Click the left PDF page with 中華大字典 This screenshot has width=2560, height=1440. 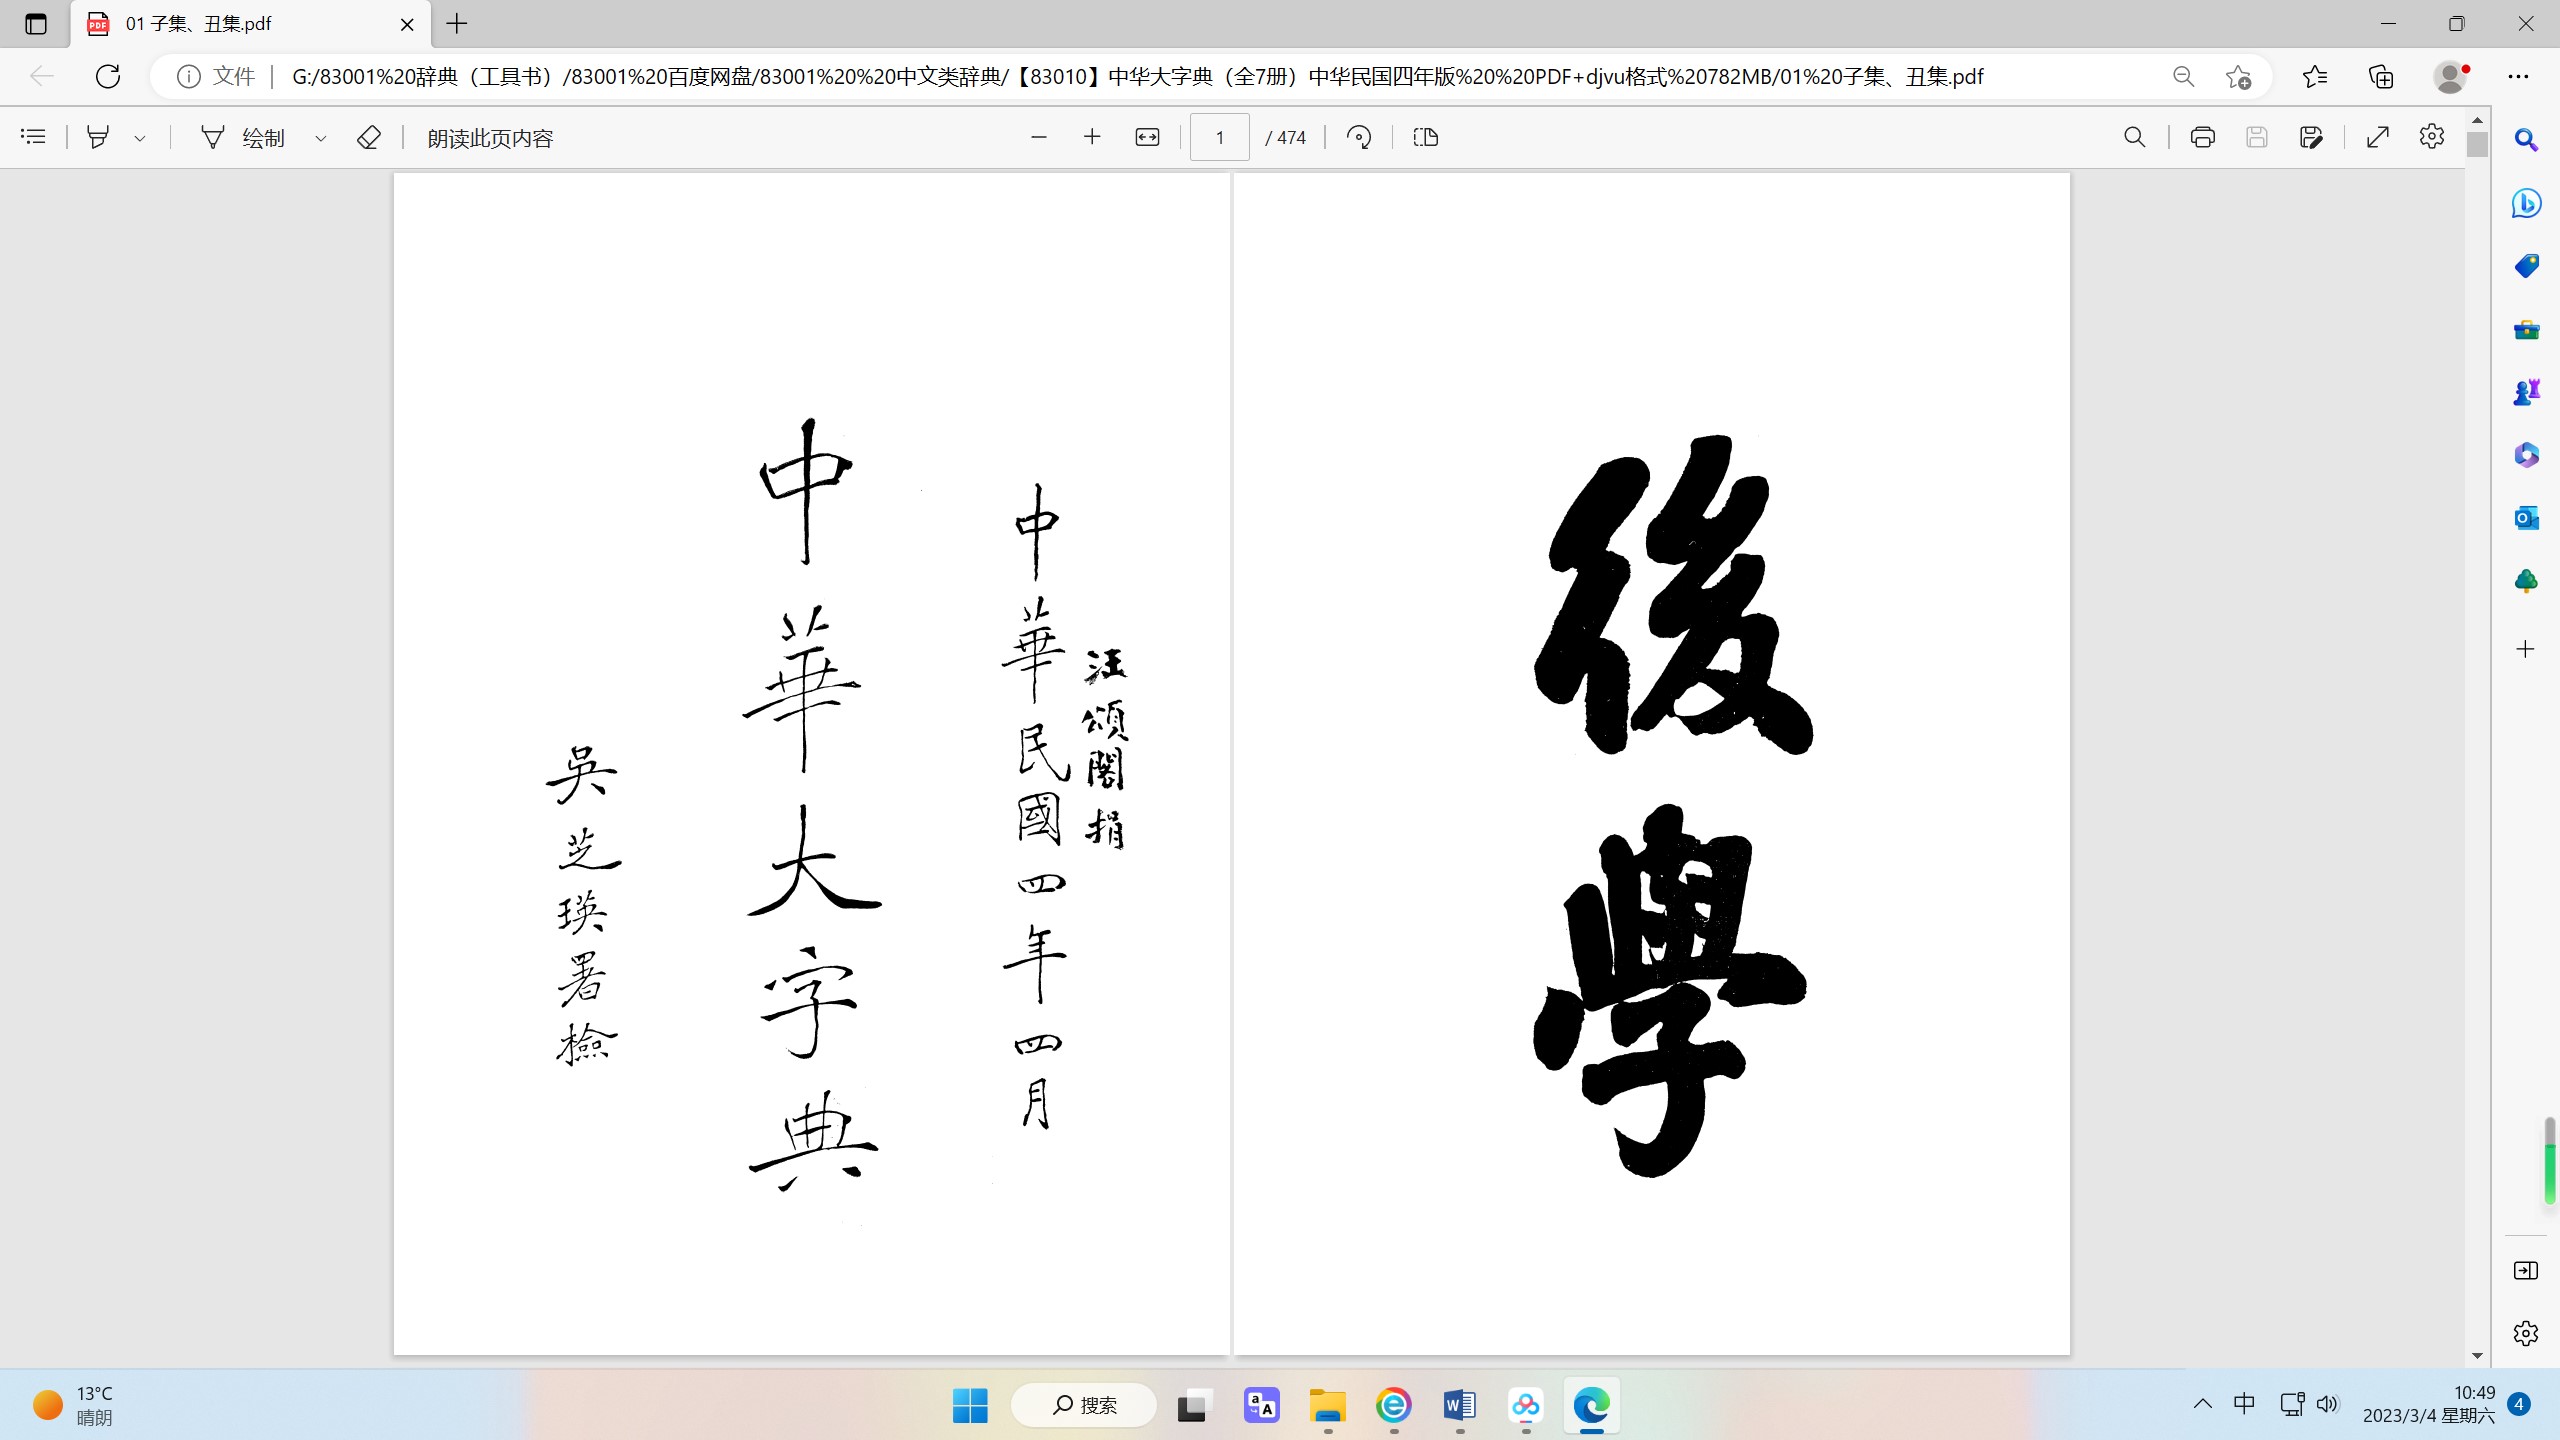pyautogui.click(x=811, y=764)
